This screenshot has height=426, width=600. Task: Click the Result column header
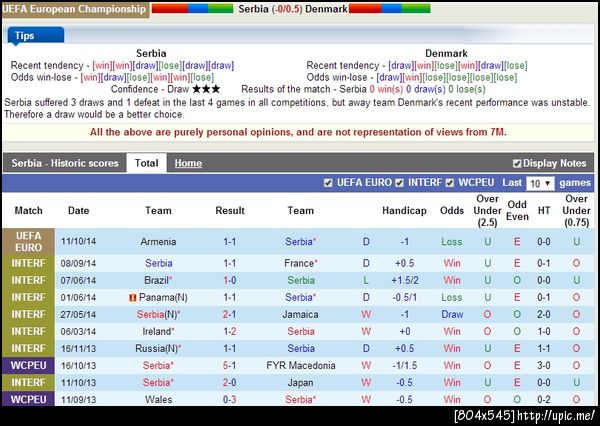230,211
